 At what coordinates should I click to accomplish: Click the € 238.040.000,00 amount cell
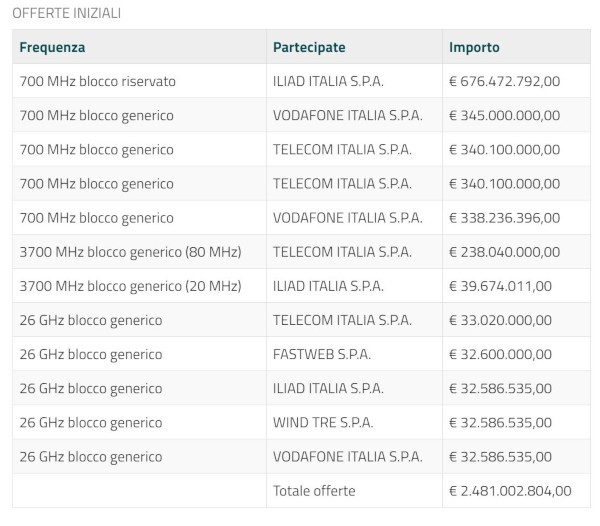point(504,252)
